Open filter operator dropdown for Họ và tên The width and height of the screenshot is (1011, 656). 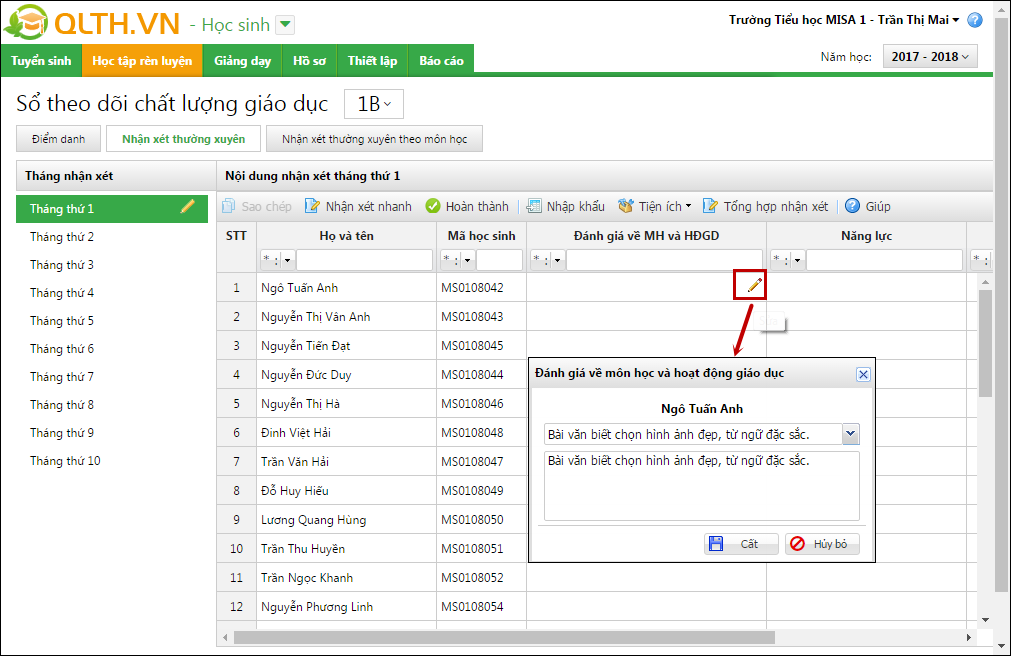tap(288, 260)
